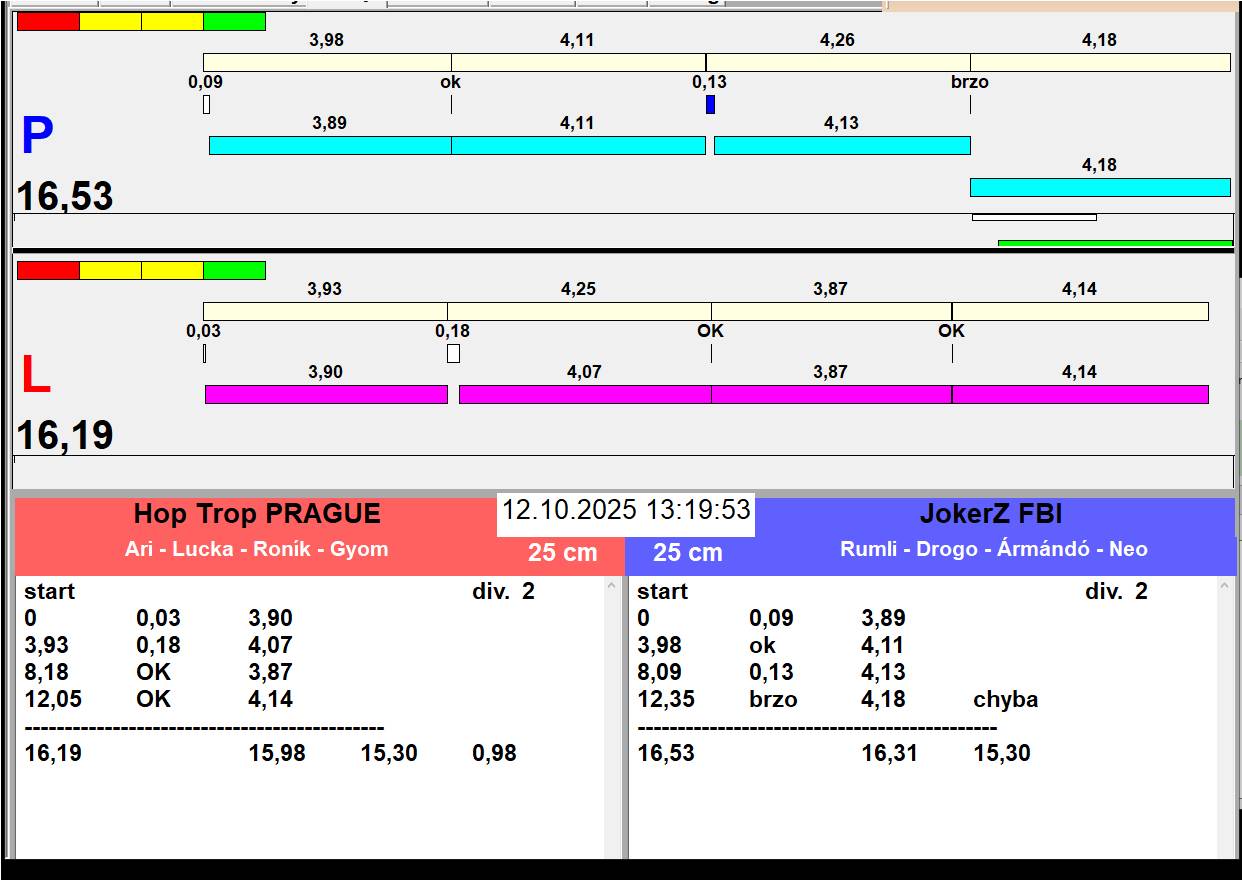Image resolution: width=1242 pixels, height=880 pixels.
Task: Click the cyan 3,89 run bar
Action: coord(330,146)
